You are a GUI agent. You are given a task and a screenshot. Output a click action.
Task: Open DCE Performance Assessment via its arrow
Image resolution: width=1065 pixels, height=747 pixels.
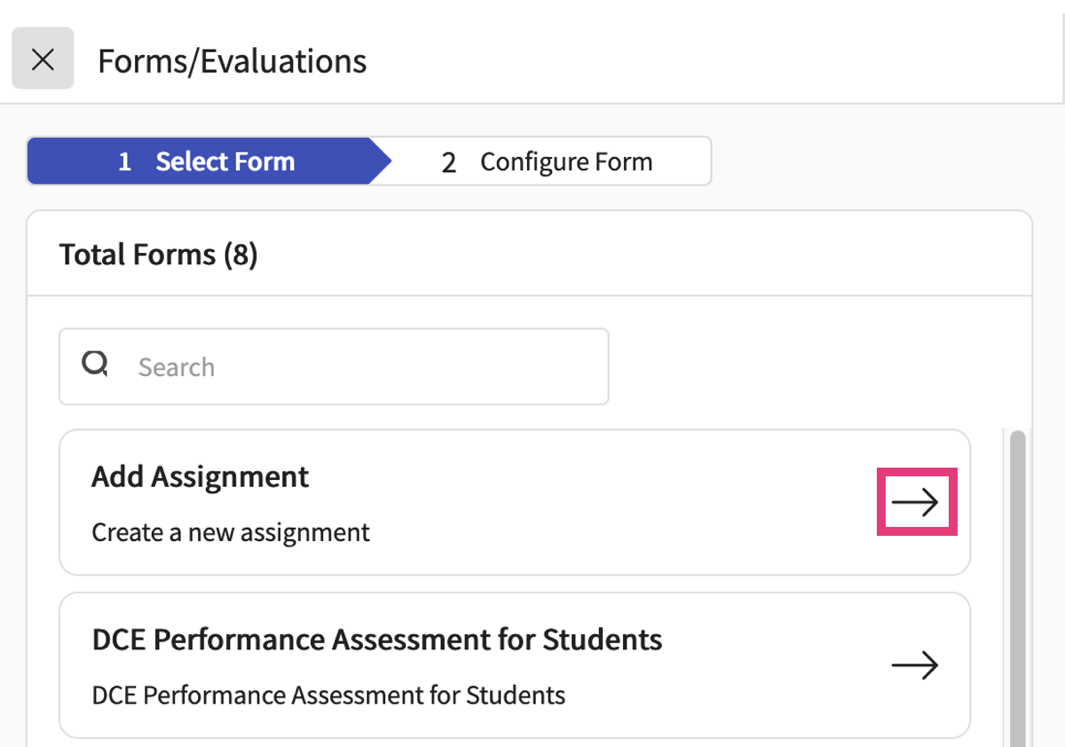[914, 665]
